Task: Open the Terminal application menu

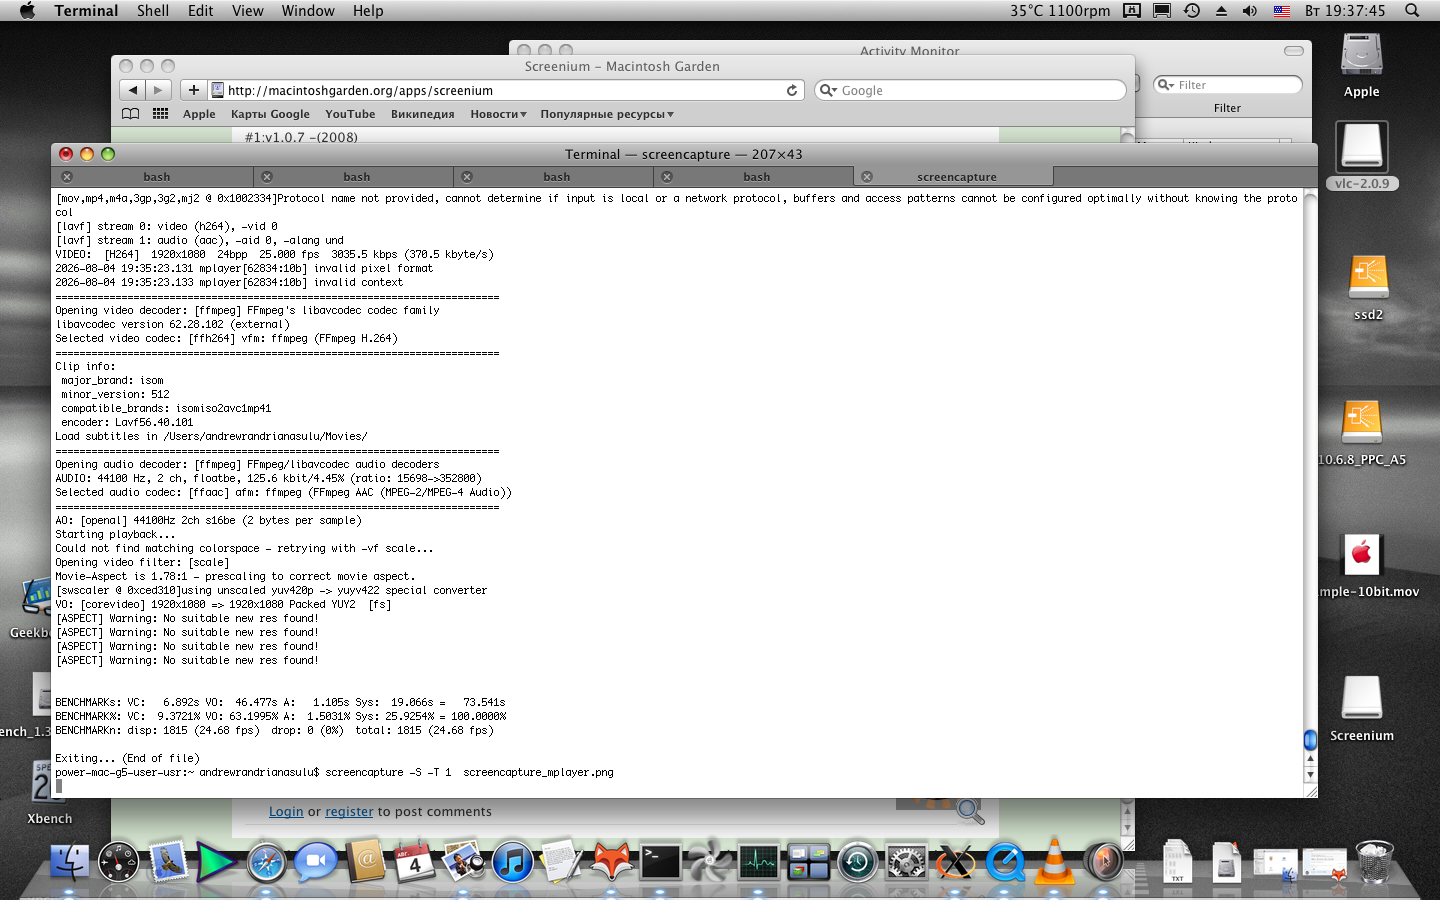Action: pos(86,11)
